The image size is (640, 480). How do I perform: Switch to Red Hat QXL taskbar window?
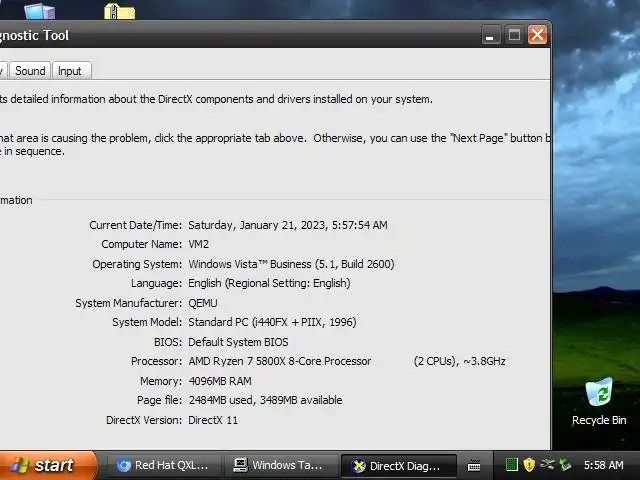point(164,465)
